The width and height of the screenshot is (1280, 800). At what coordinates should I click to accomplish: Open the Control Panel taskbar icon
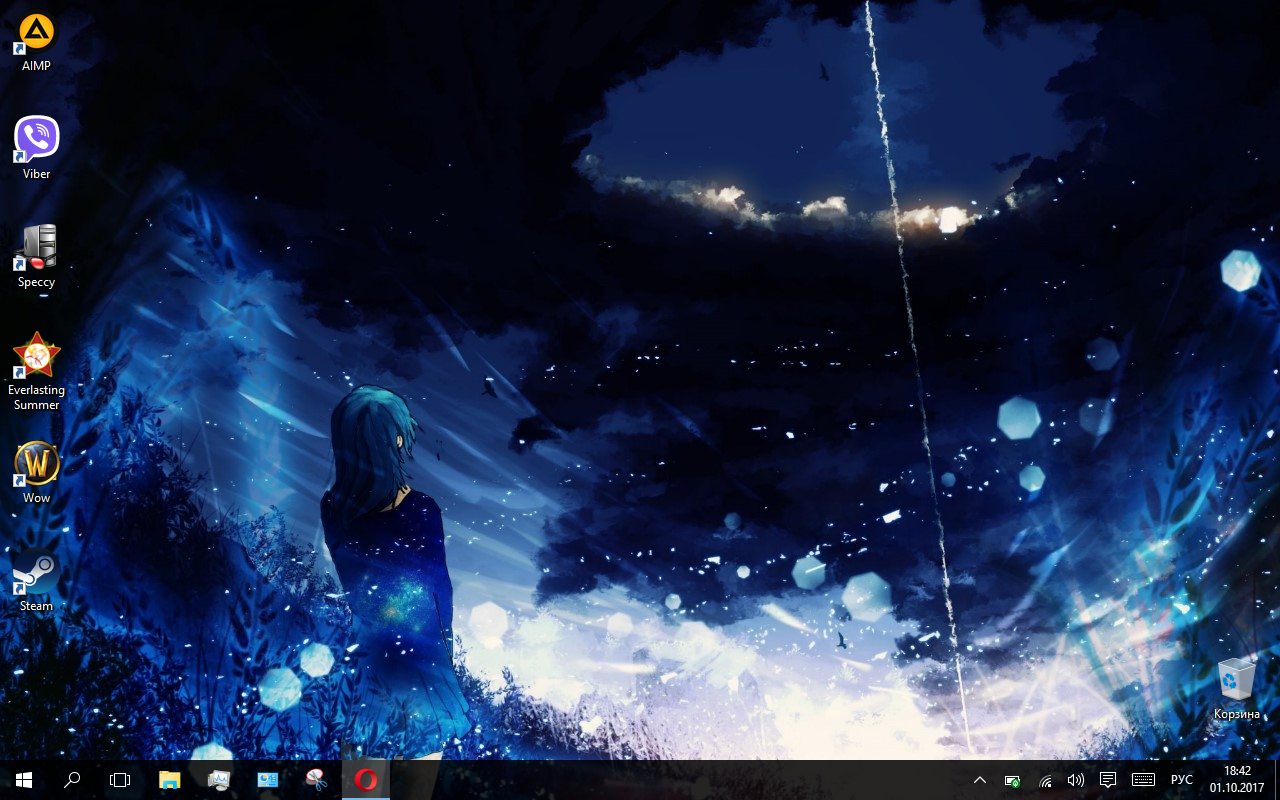pyautogui.click(x=268, y=780)
